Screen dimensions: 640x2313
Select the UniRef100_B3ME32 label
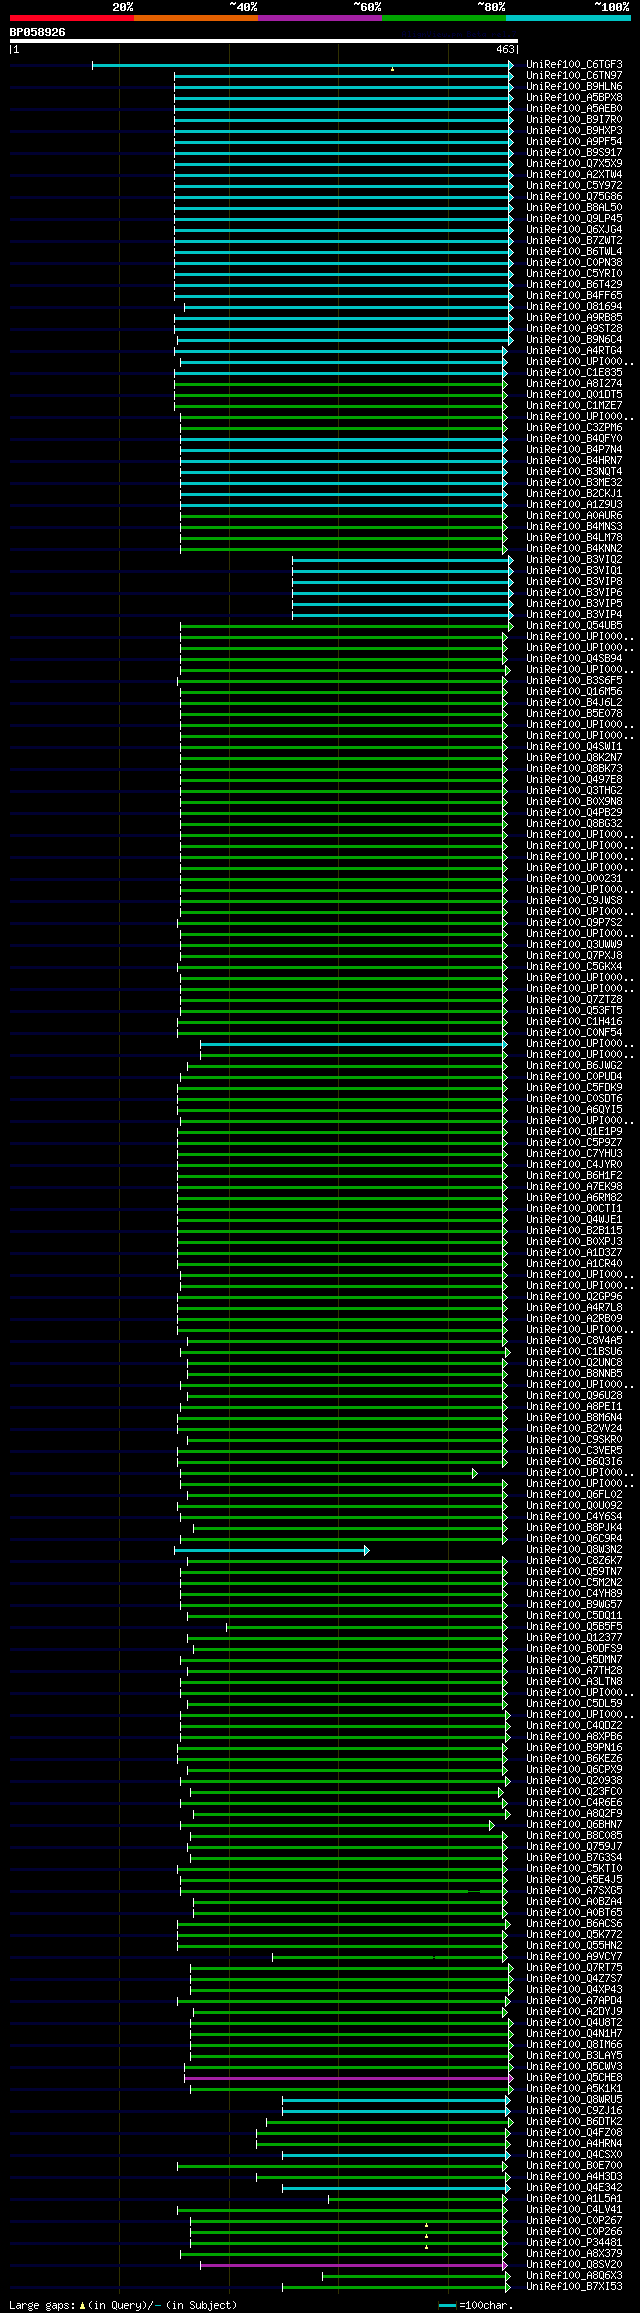click(574, 483)
